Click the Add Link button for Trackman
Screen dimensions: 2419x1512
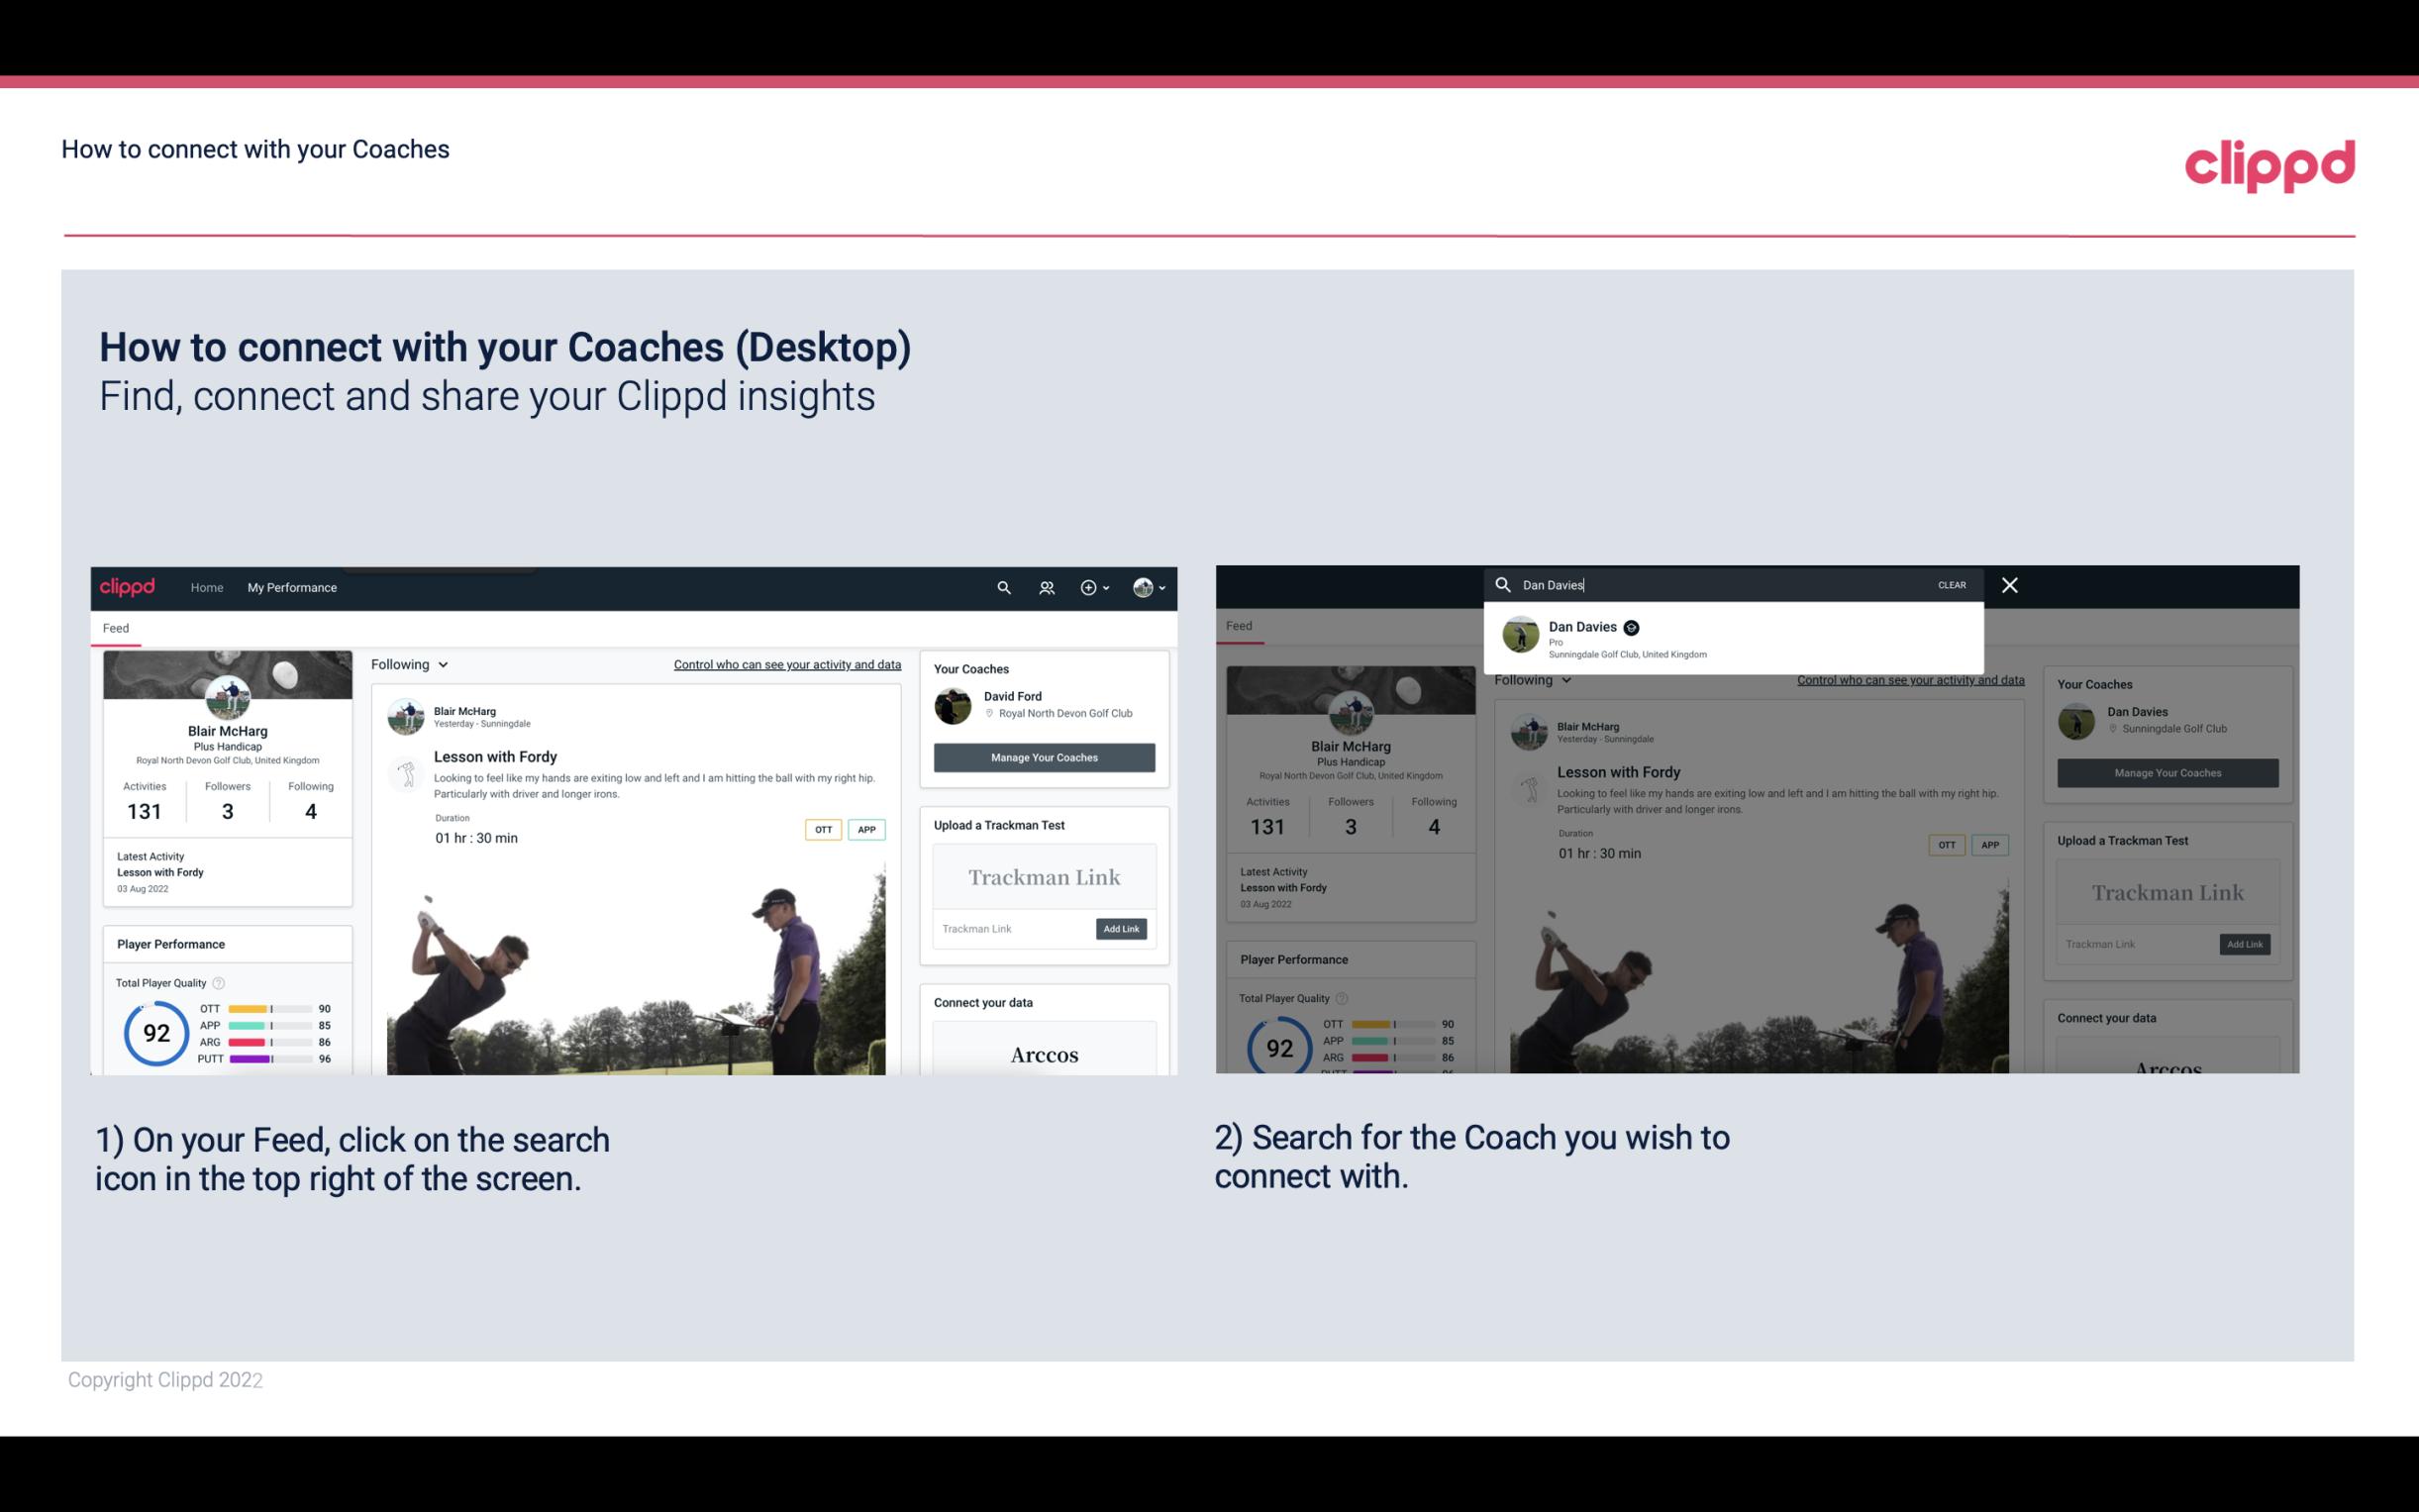(1122, 930)
